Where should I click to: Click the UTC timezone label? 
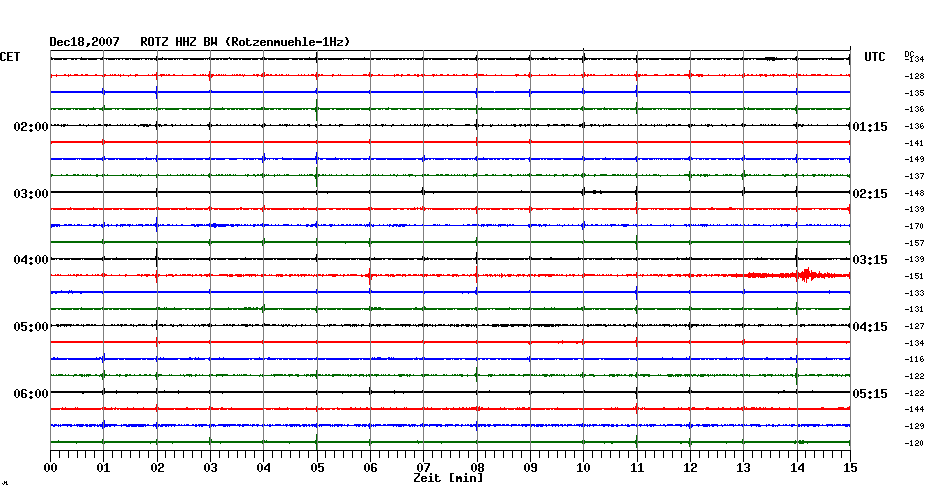coord(875,57)
